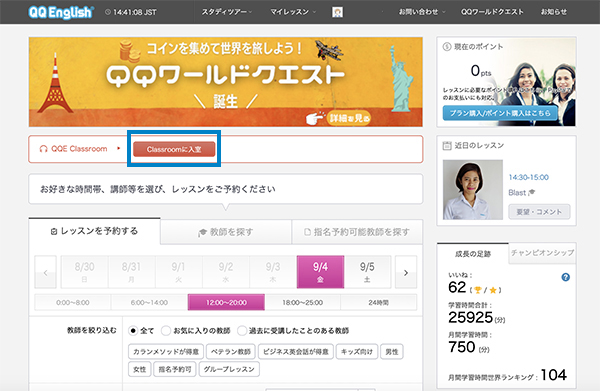This screenshot has width=600, height=391.
Task: Switch to the 成長の足跡 tab
Action: point(473,254)
